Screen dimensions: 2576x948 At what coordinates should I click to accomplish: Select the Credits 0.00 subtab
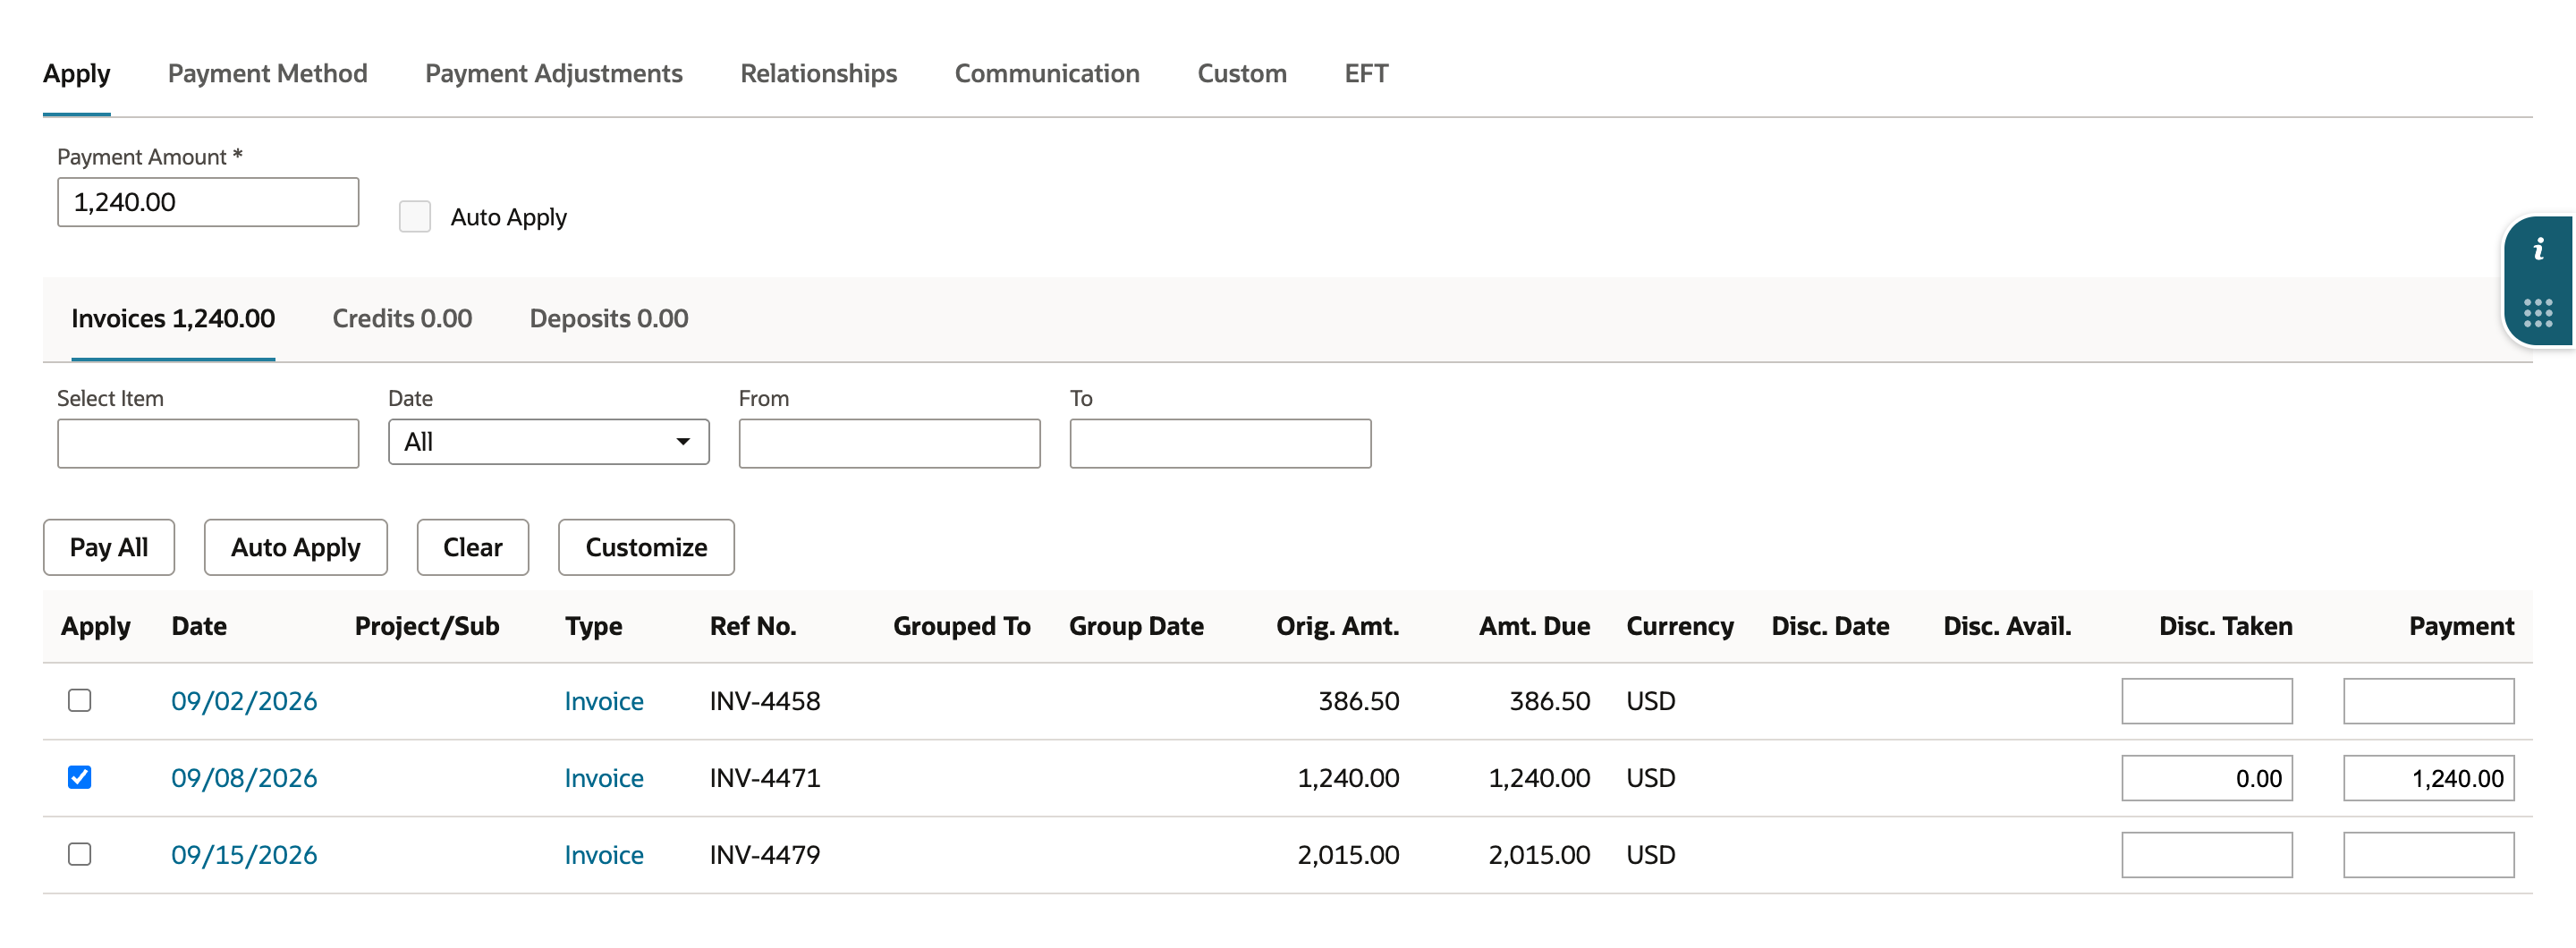tap(402, 319)
